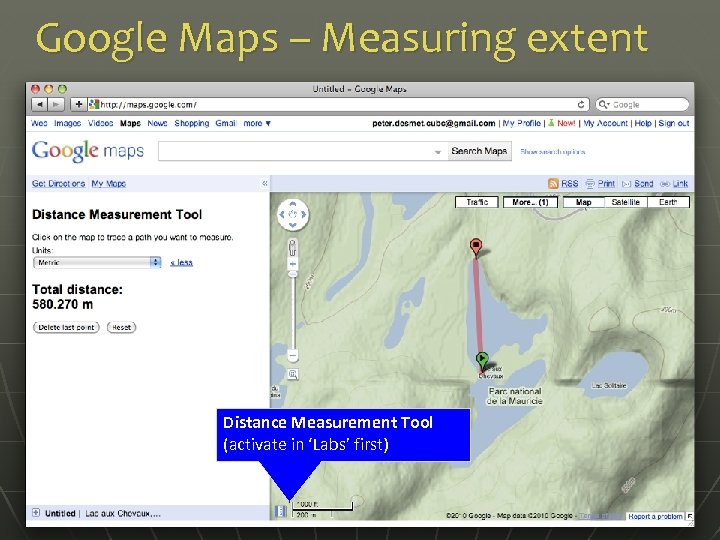The height and width of the screenshot is (540, 720).
Task: Click the '« less' link beside Units
Action: 181,263
